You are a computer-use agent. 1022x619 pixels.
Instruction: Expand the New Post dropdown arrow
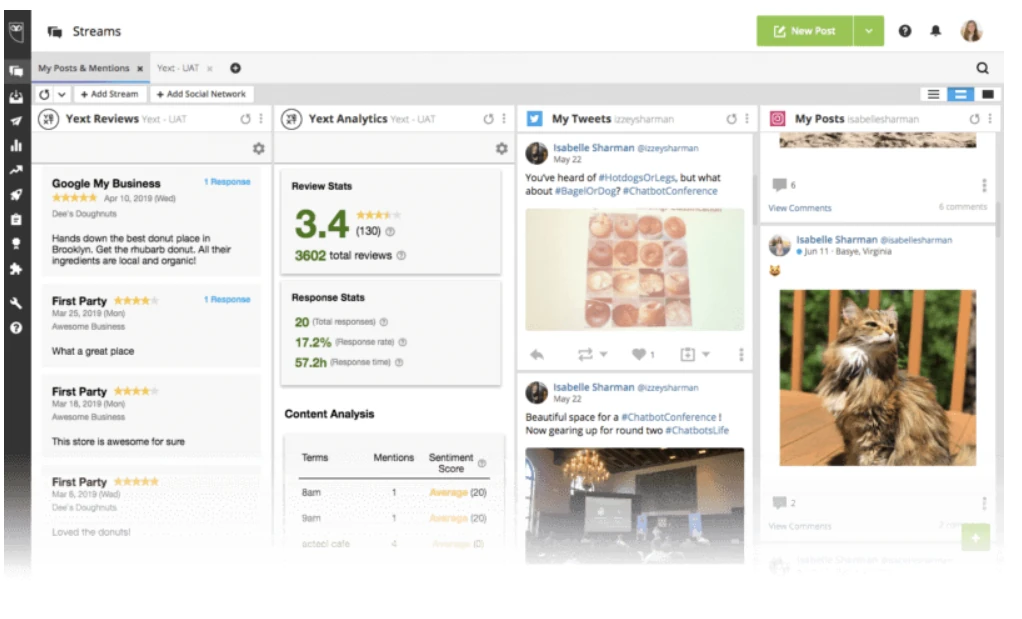click(x=869, y=30)
